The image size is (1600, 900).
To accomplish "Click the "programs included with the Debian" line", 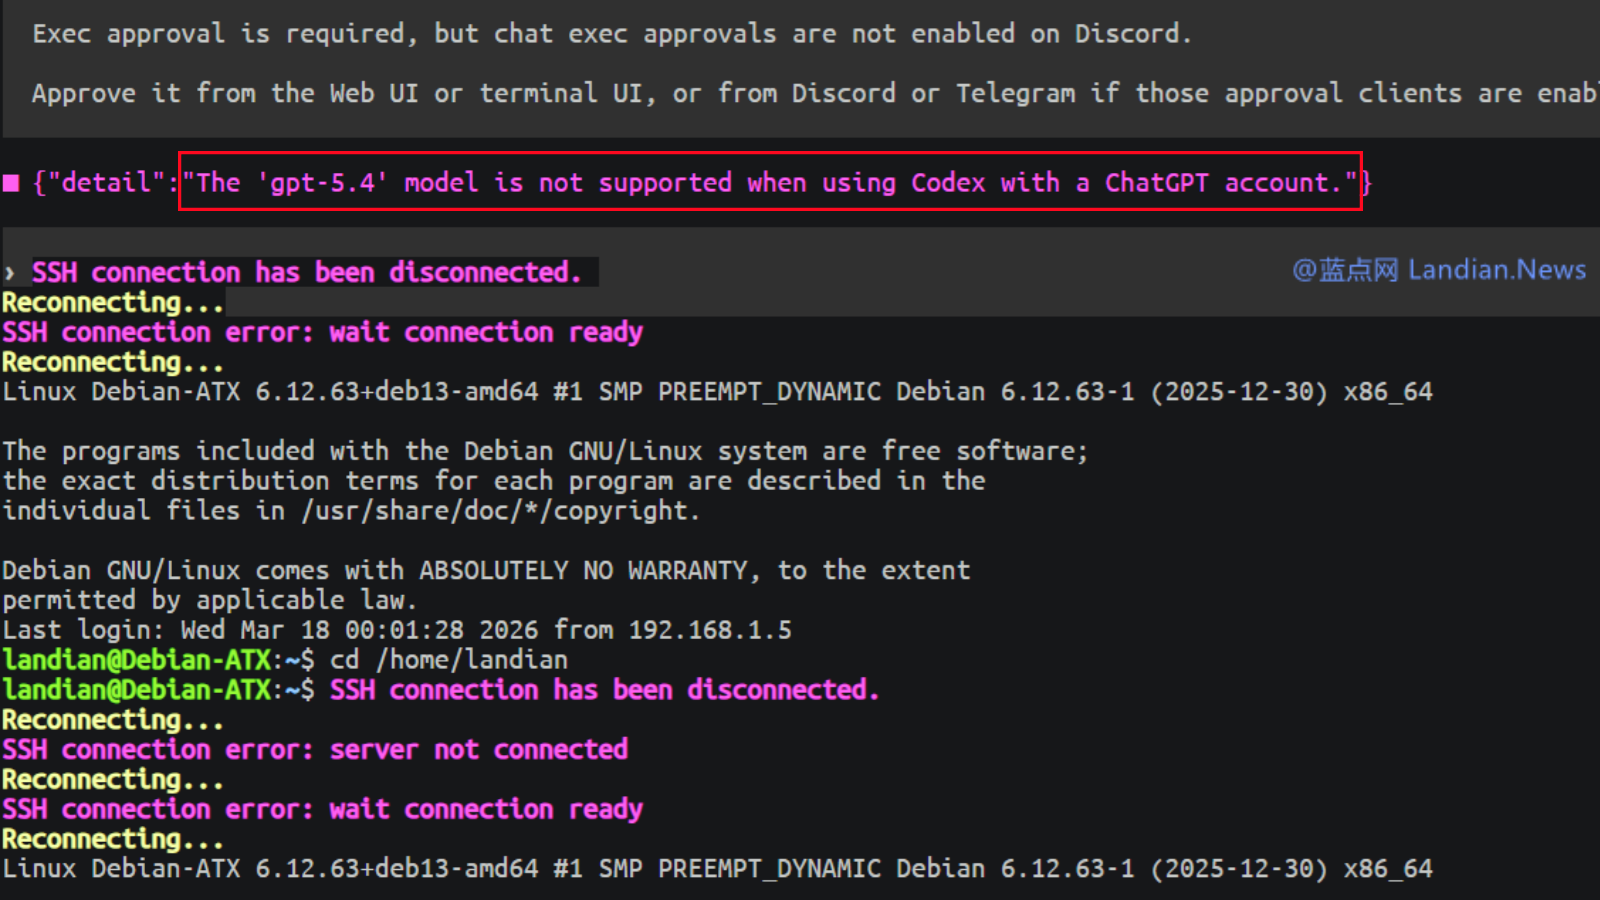I will (x=544, y=451).
